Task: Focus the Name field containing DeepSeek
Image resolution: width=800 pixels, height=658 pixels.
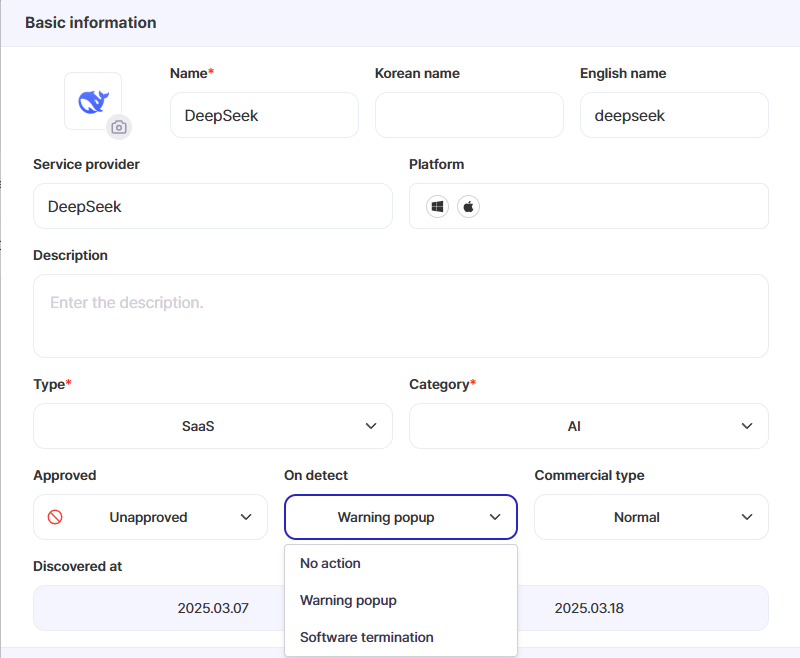Action: tap(264, 115)
